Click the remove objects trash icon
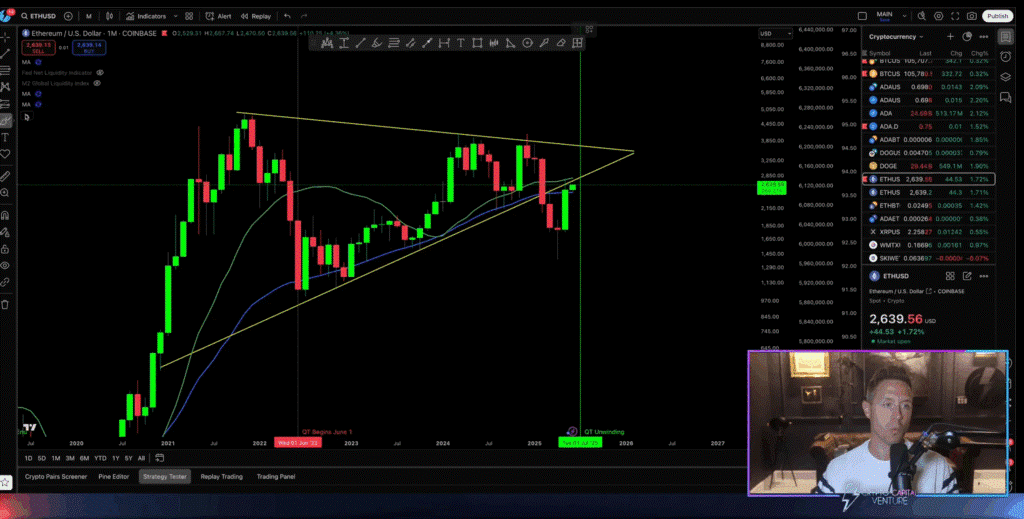Screen dimensions: 1024x519 pyautogui.click(x=5, y=305)
